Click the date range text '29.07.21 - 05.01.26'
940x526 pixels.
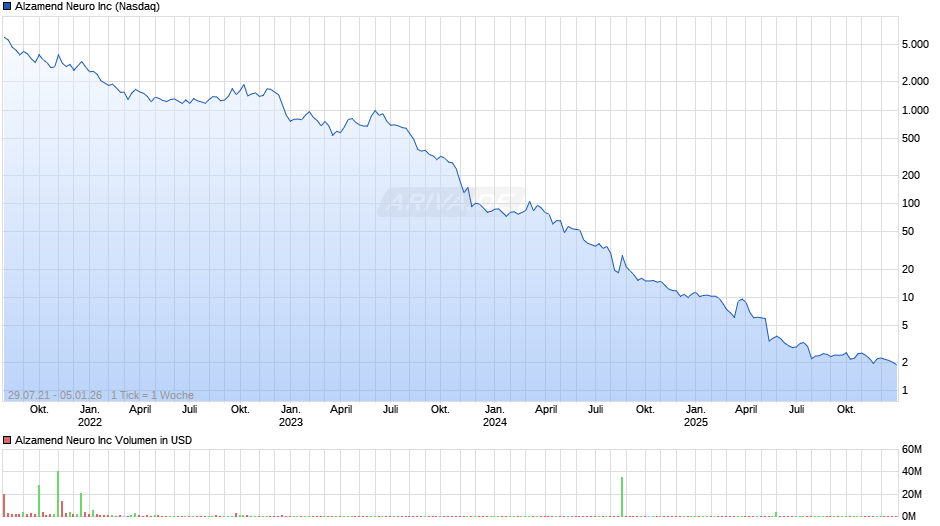(x=55, y=395)
